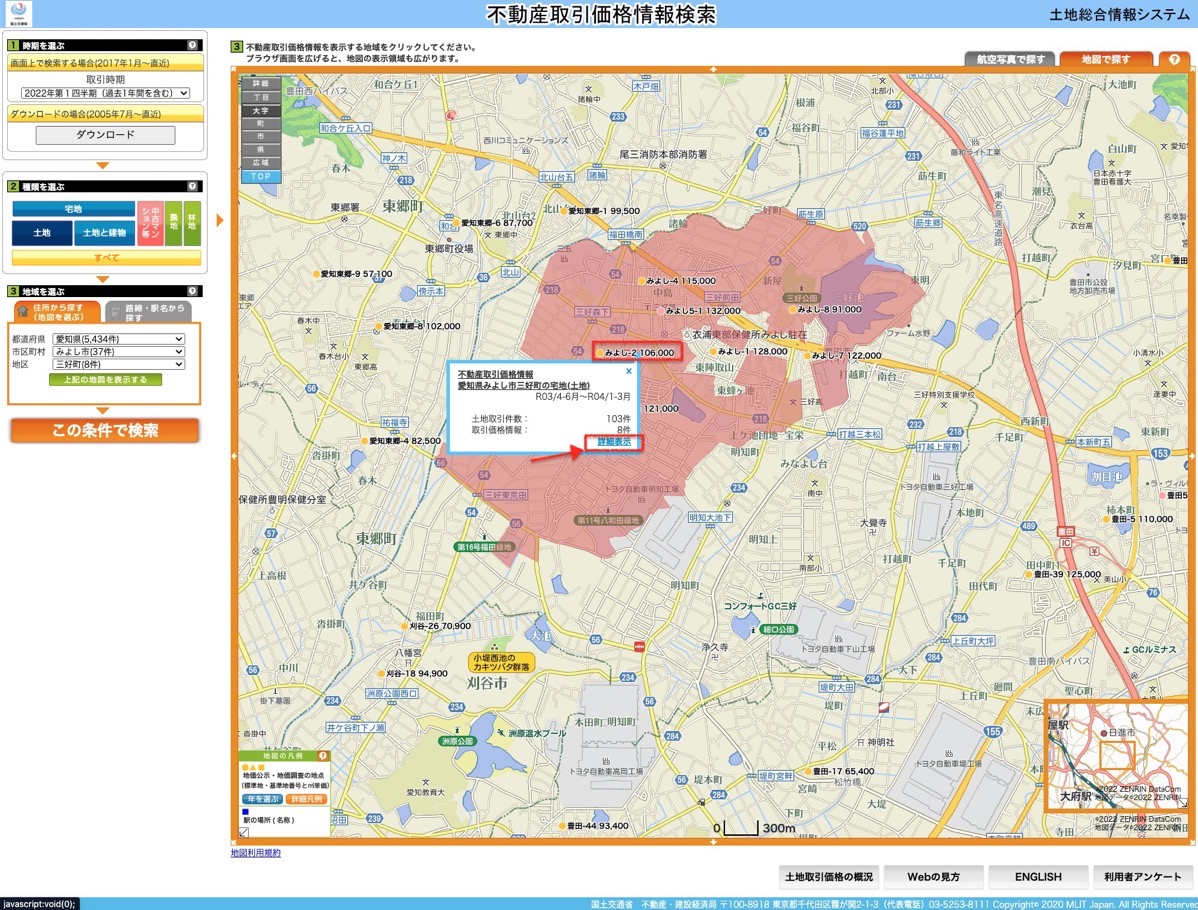
Task: Click 詳細凡例 in the legend
Action: tap(306, 799)
